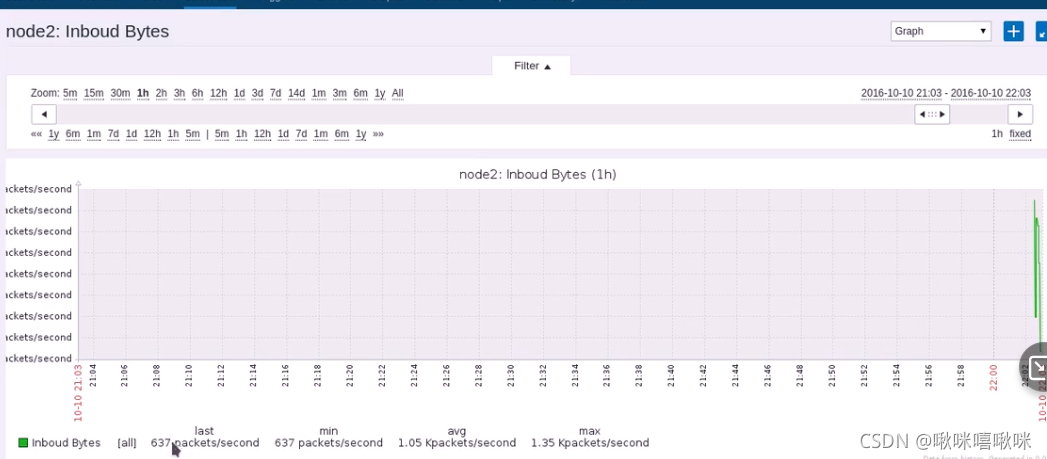Move forward 1d using forward navigation link
Screen dimensions: 1047x459
coord(283,134)
